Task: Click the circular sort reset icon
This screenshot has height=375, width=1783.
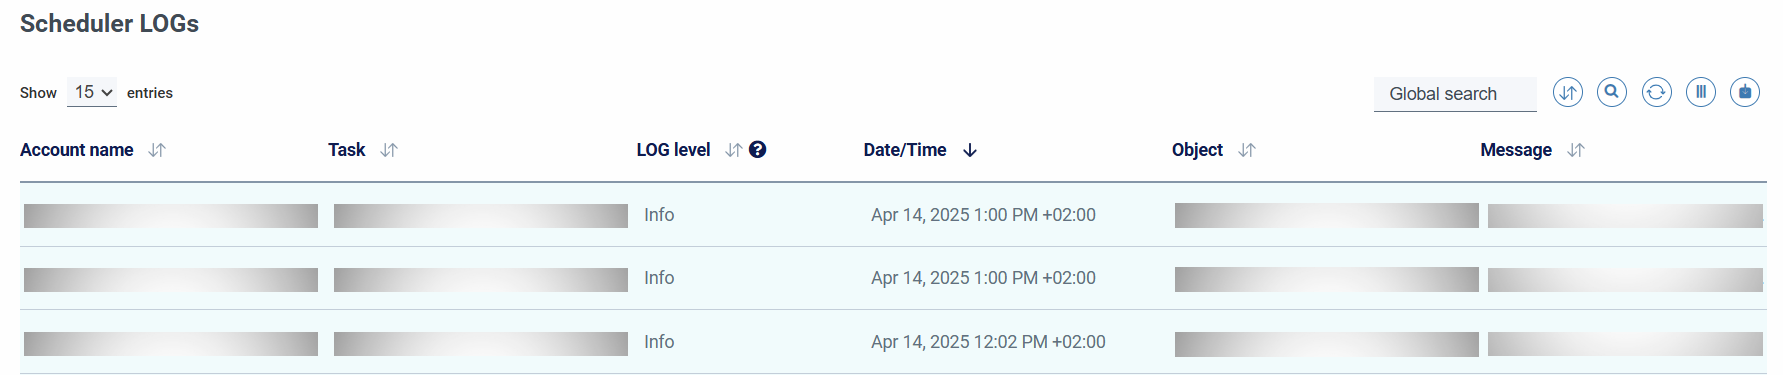Action: coord(1567,93)
